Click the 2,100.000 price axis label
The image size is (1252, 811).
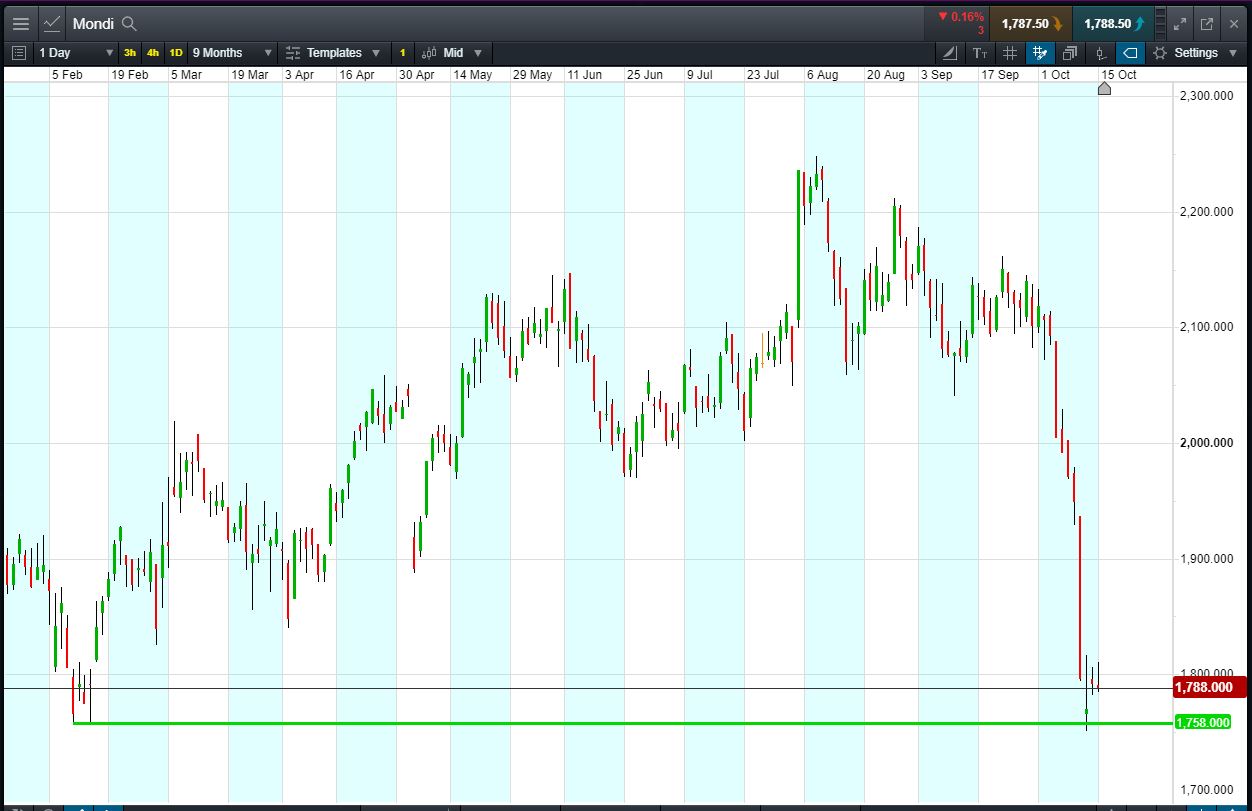(1206, 327)
